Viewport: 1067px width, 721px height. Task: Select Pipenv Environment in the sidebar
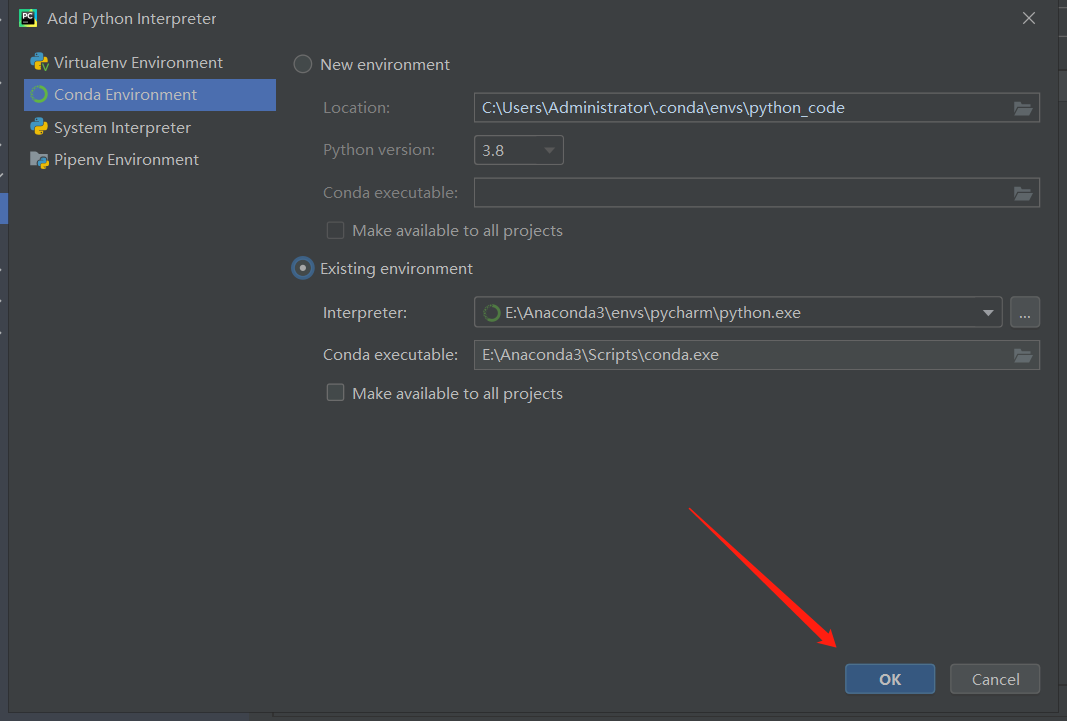click(x=150, y=159)
